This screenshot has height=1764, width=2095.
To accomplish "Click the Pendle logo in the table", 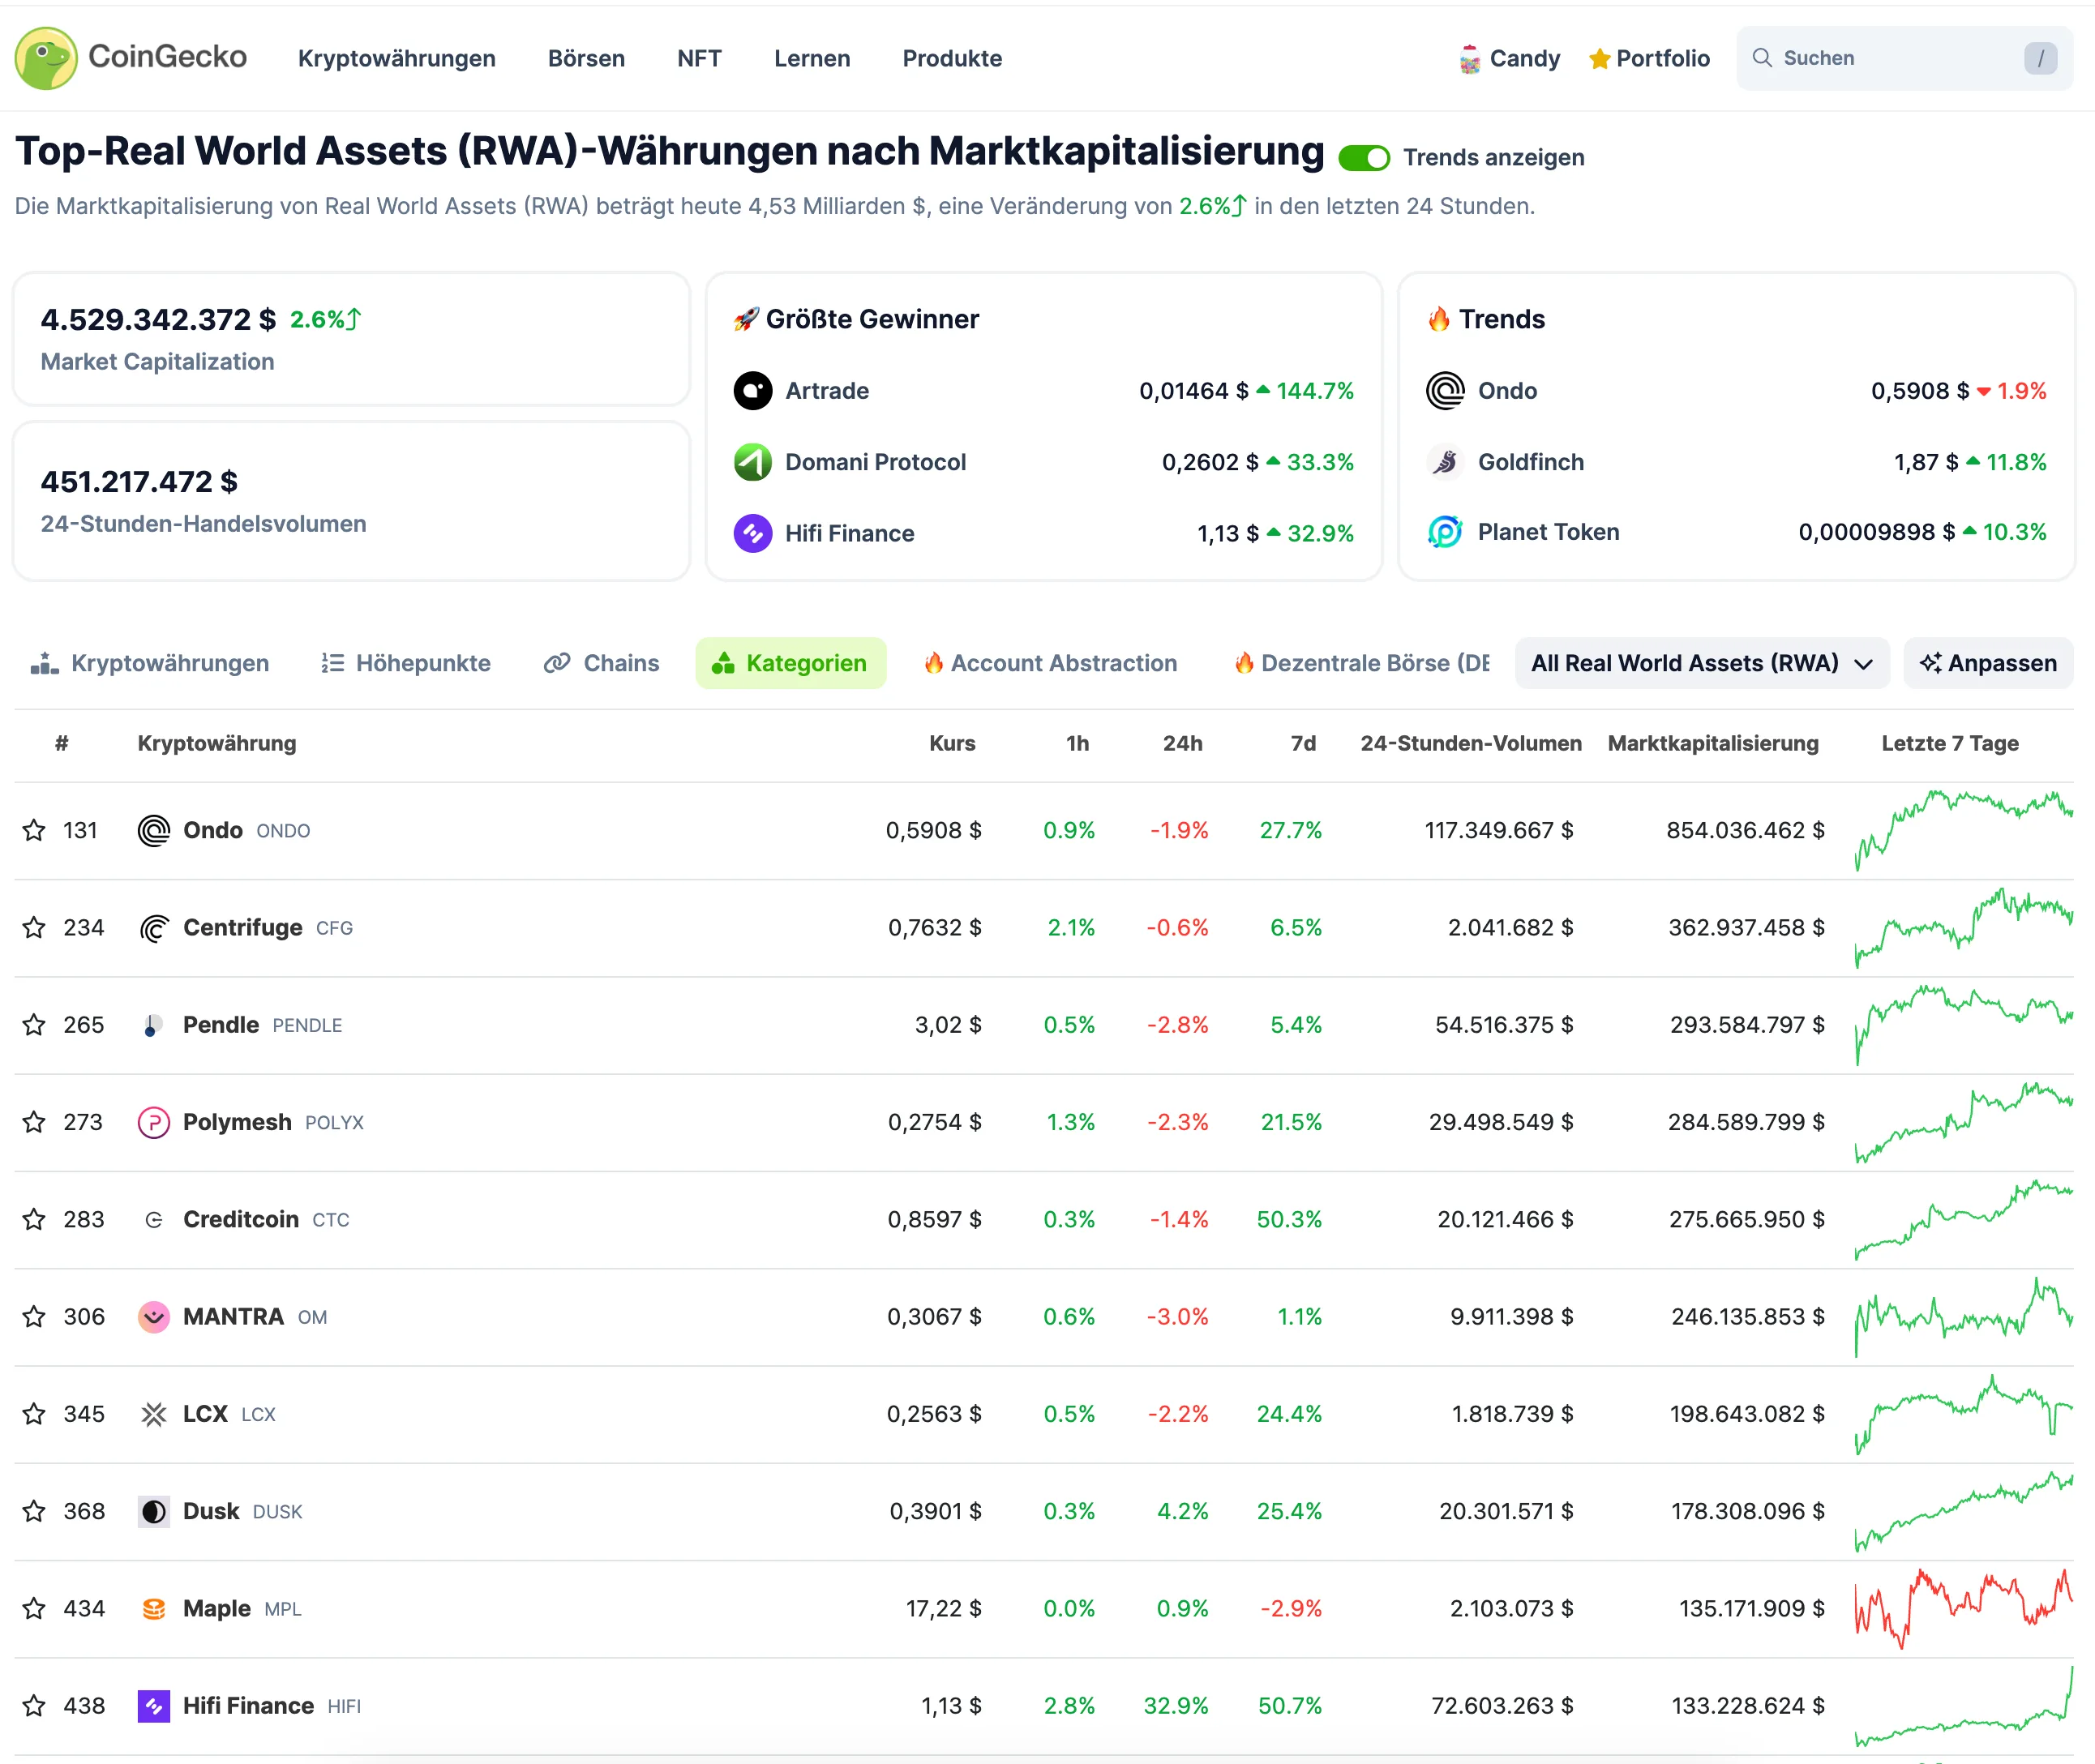I will click(x=154, y=1025).
